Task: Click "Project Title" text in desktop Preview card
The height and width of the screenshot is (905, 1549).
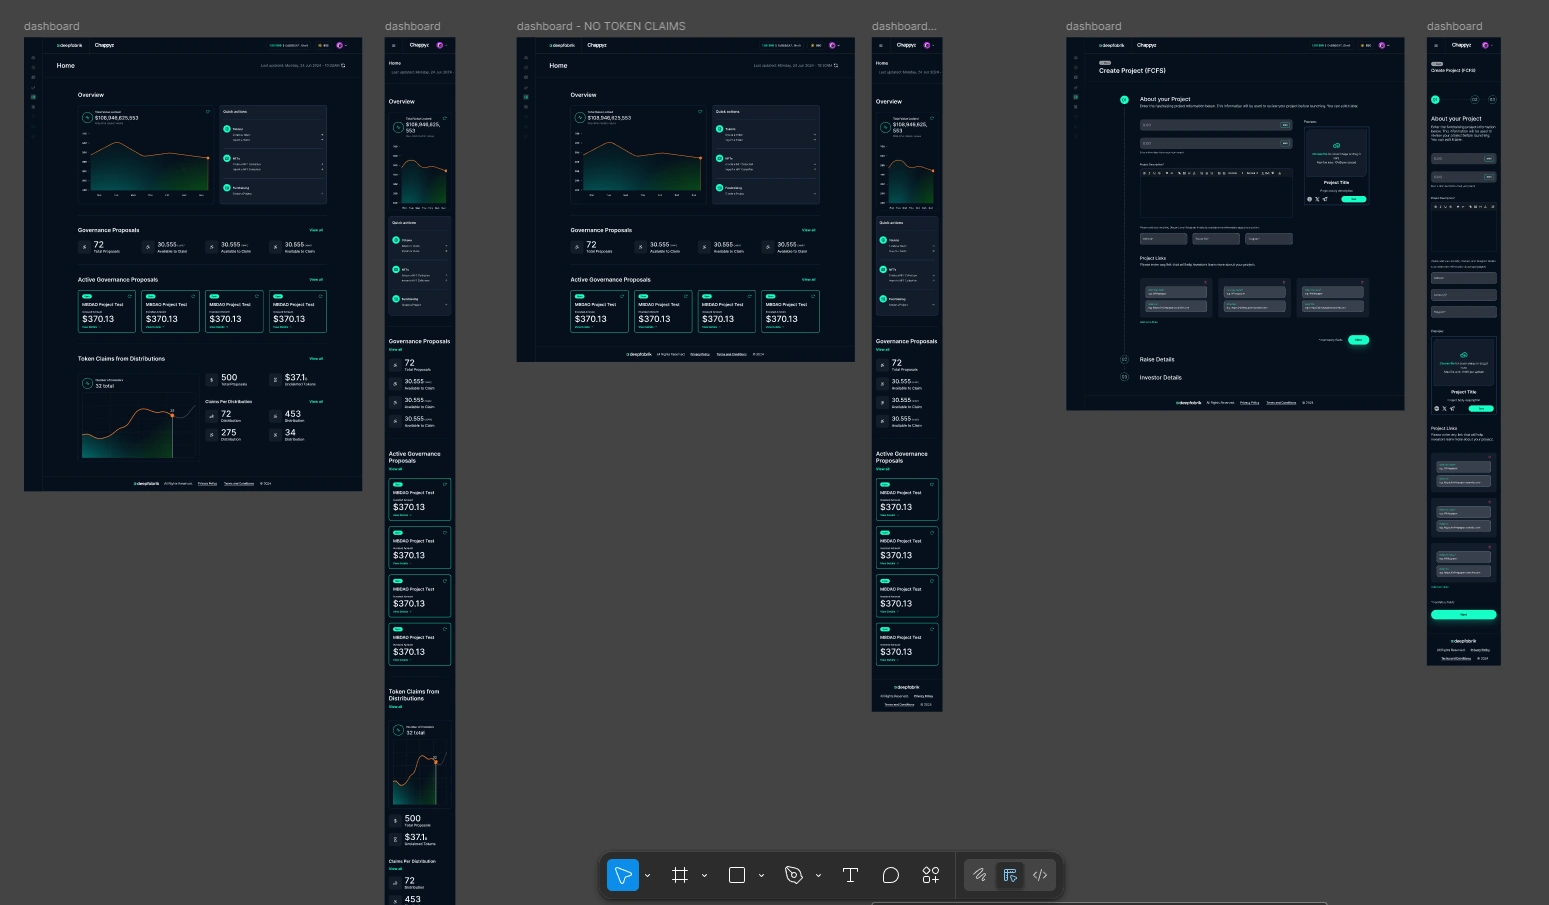Action: point(1337,183)
